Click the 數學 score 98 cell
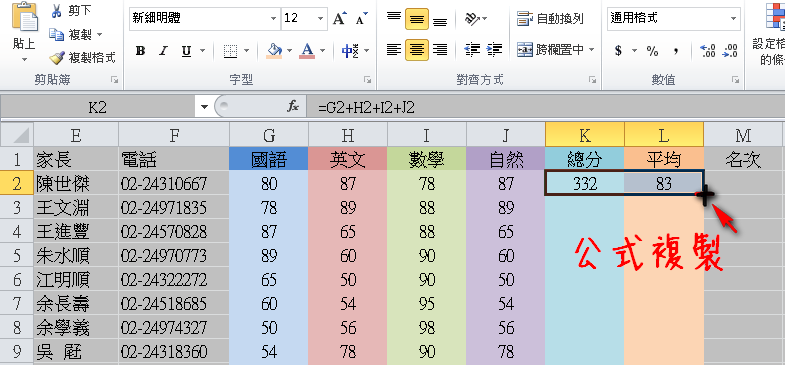785x365 pixels. pos(427,327)
